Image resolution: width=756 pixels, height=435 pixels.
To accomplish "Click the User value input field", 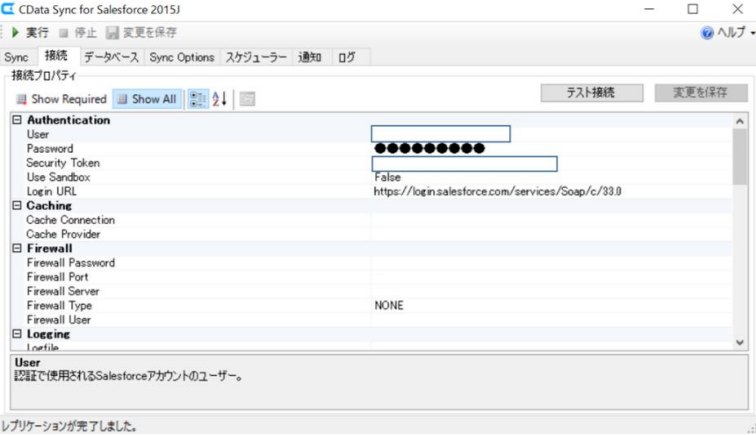I will [441, 134].
